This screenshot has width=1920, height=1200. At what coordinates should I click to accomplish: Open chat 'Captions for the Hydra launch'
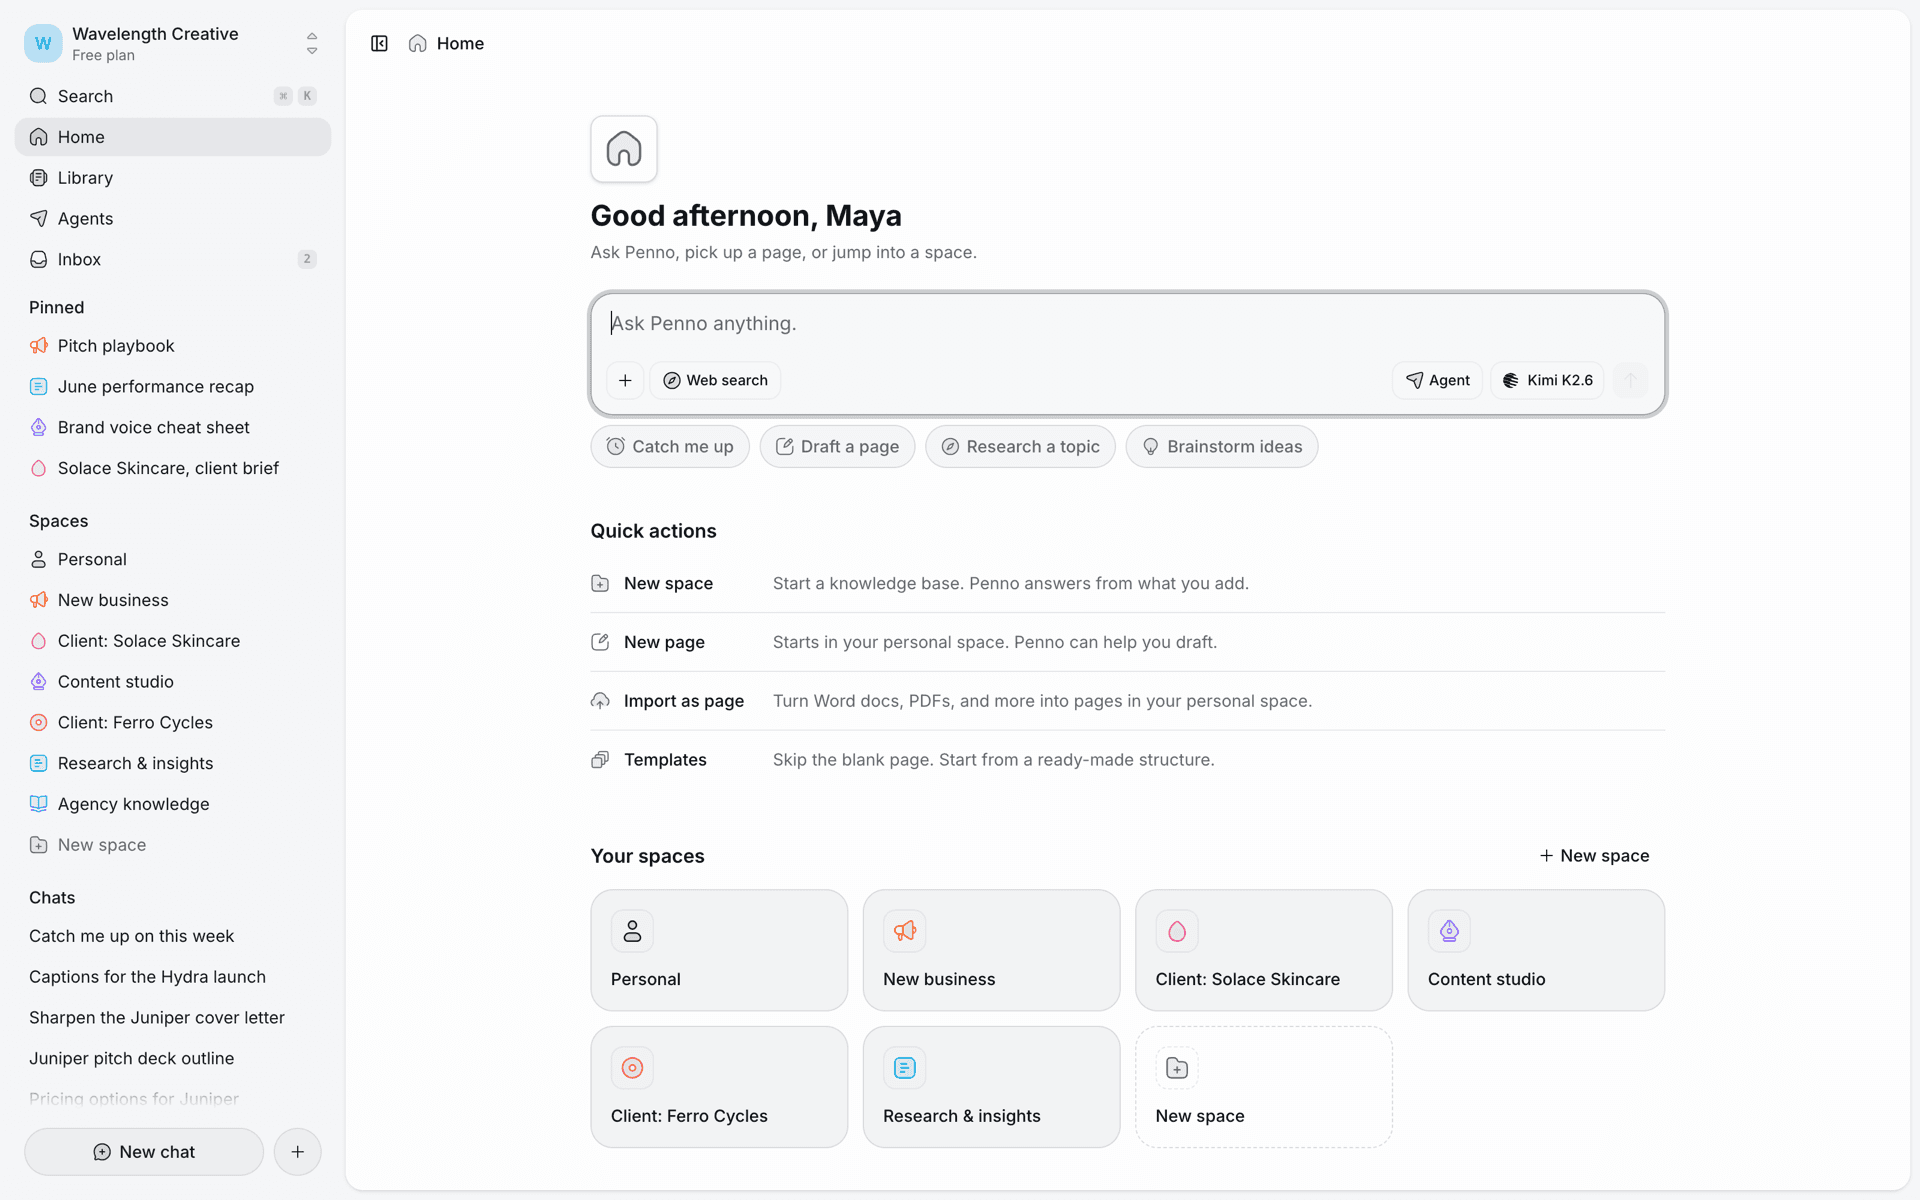pos(172,977)
